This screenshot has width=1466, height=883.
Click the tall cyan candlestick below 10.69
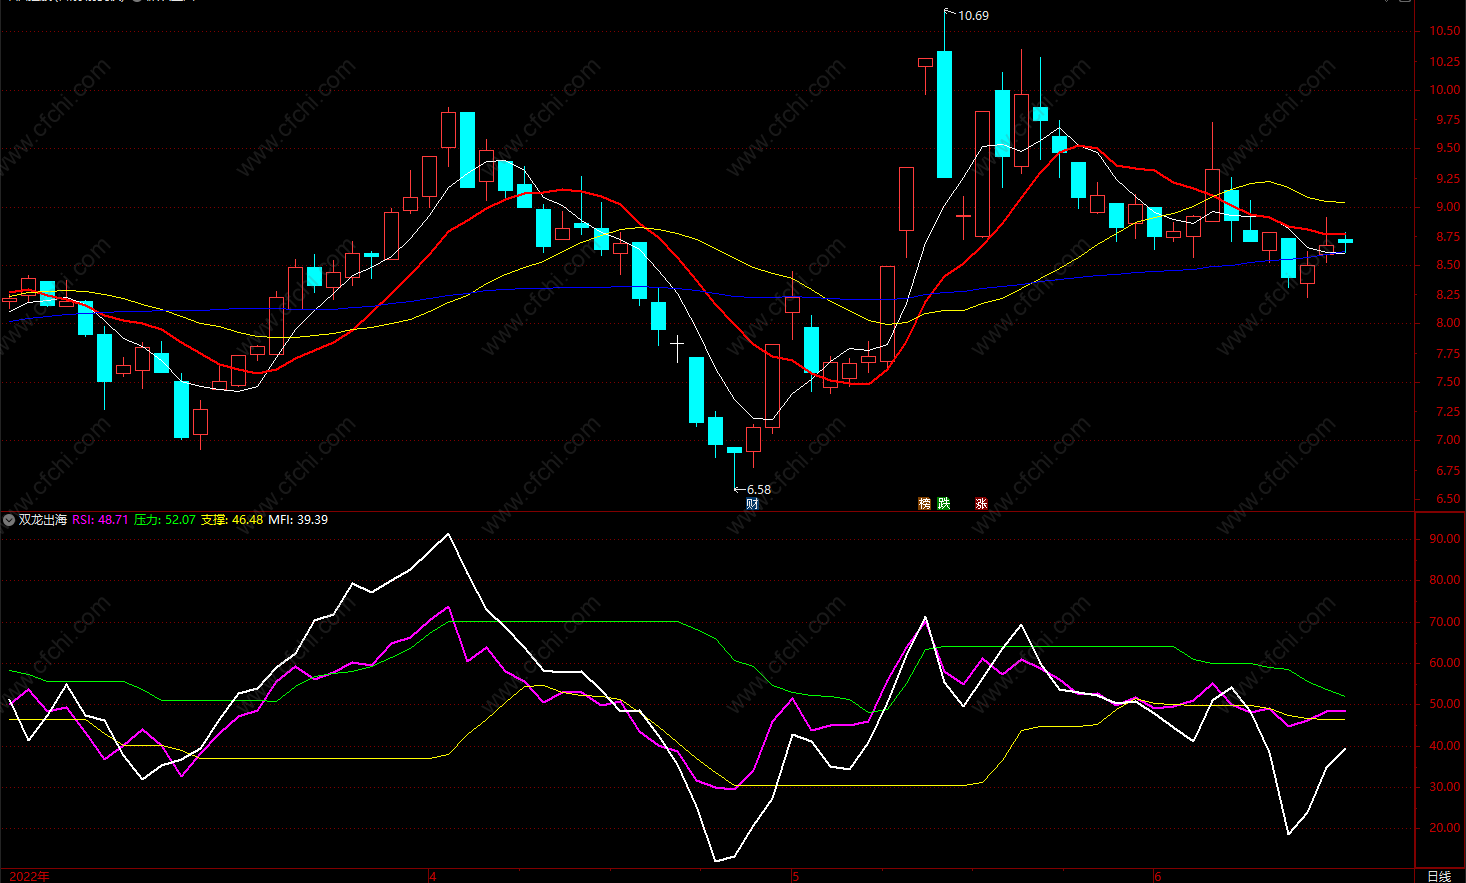pos(944,114)
